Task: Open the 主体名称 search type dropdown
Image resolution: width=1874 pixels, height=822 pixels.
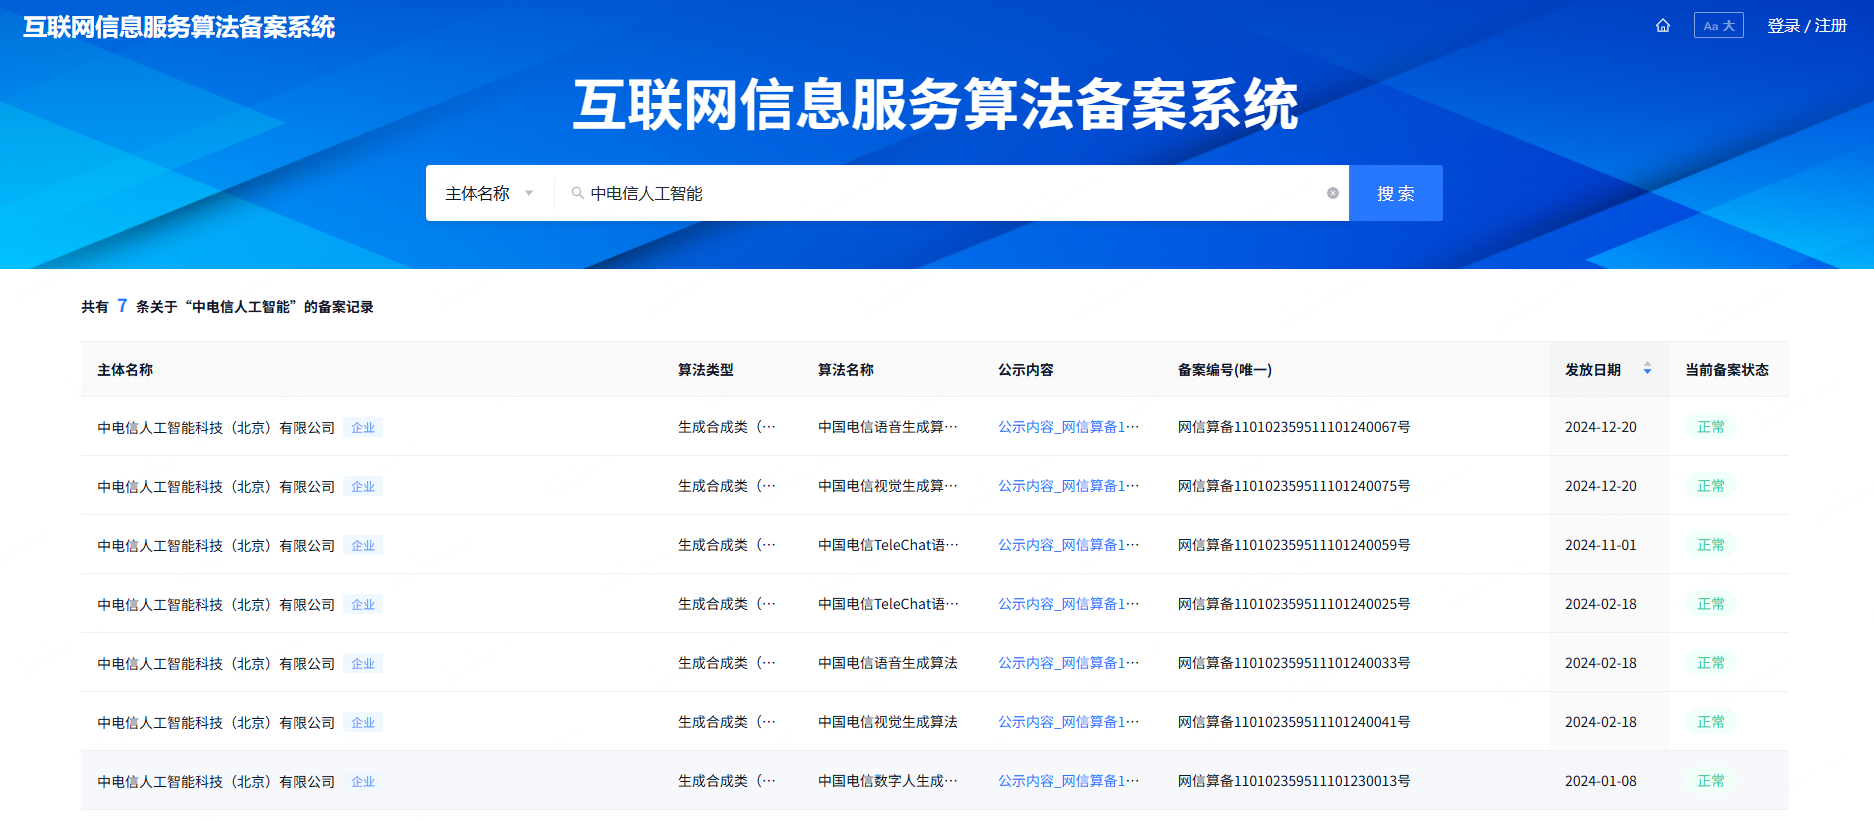Action: pyautogui.click(x=489, y=193)
